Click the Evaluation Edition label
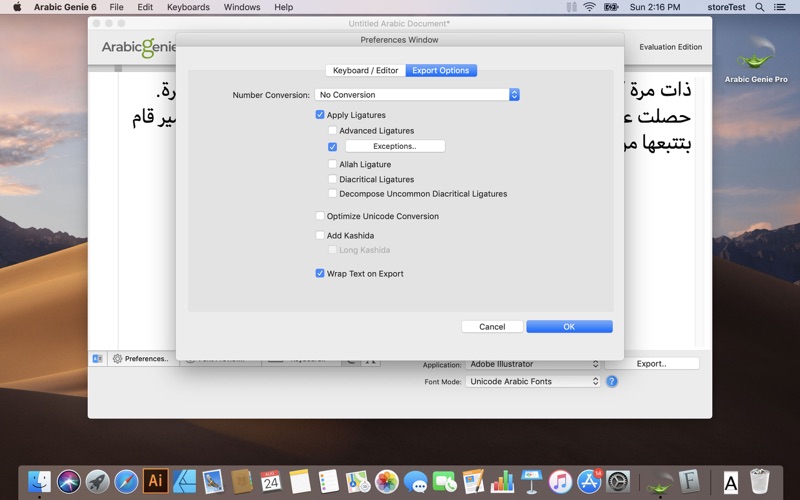The height and width of the screenshot is (500, 800). [670, 47]
